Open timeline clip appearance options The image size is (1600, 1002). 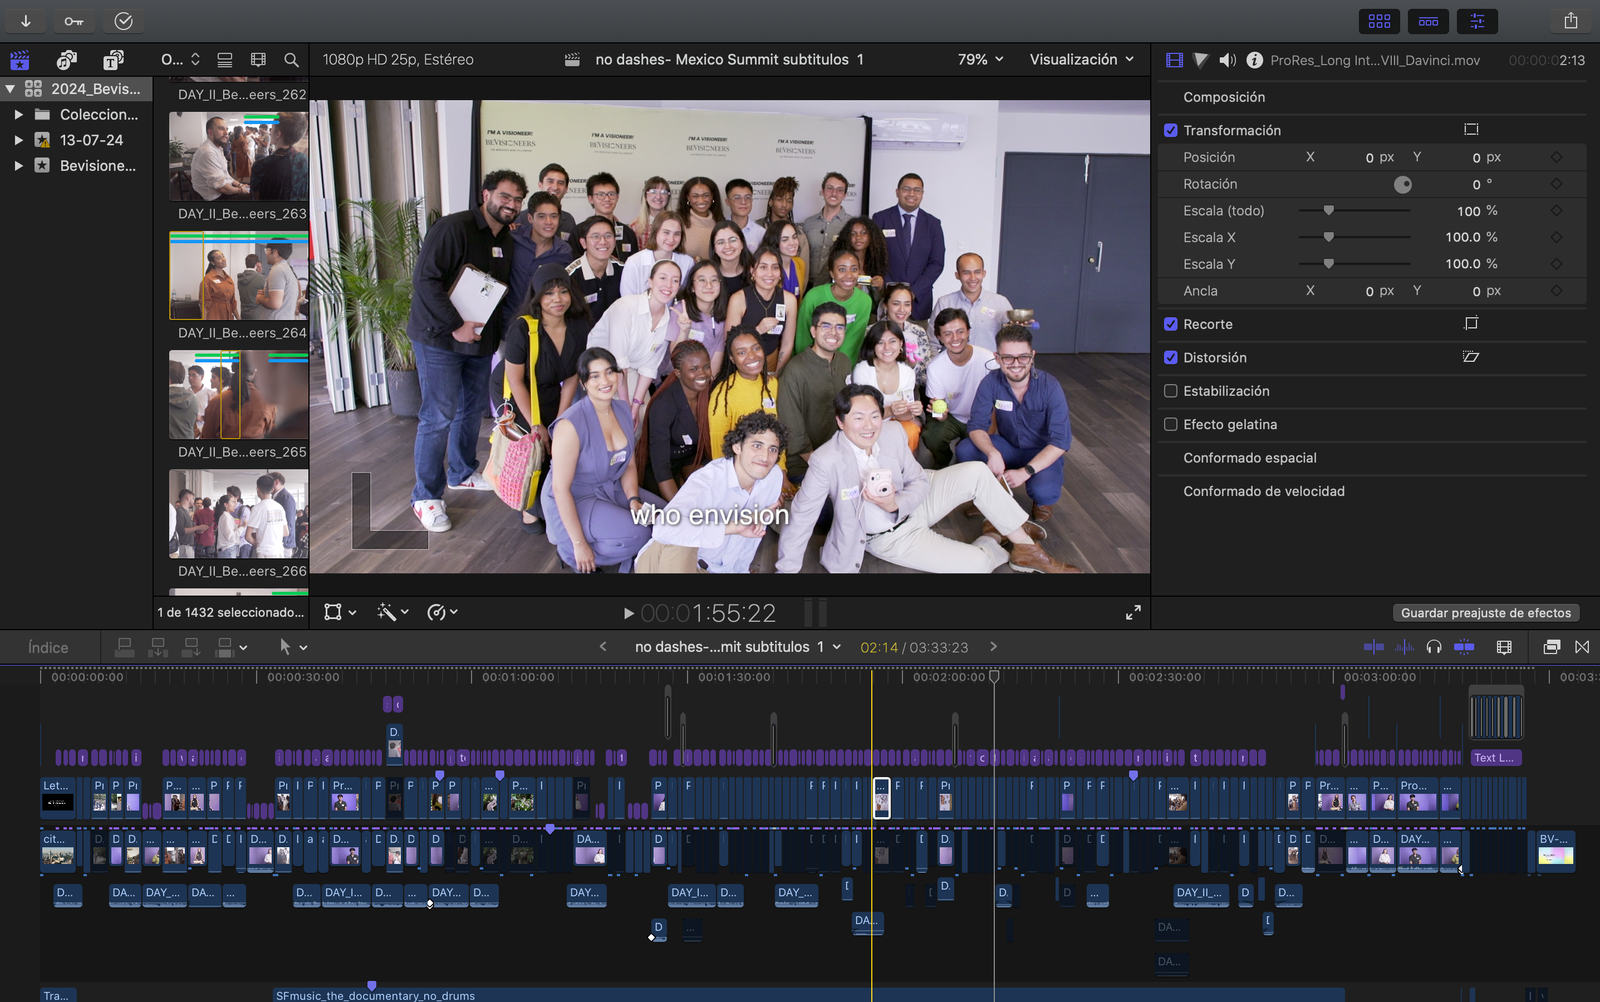pos(1504,647)
